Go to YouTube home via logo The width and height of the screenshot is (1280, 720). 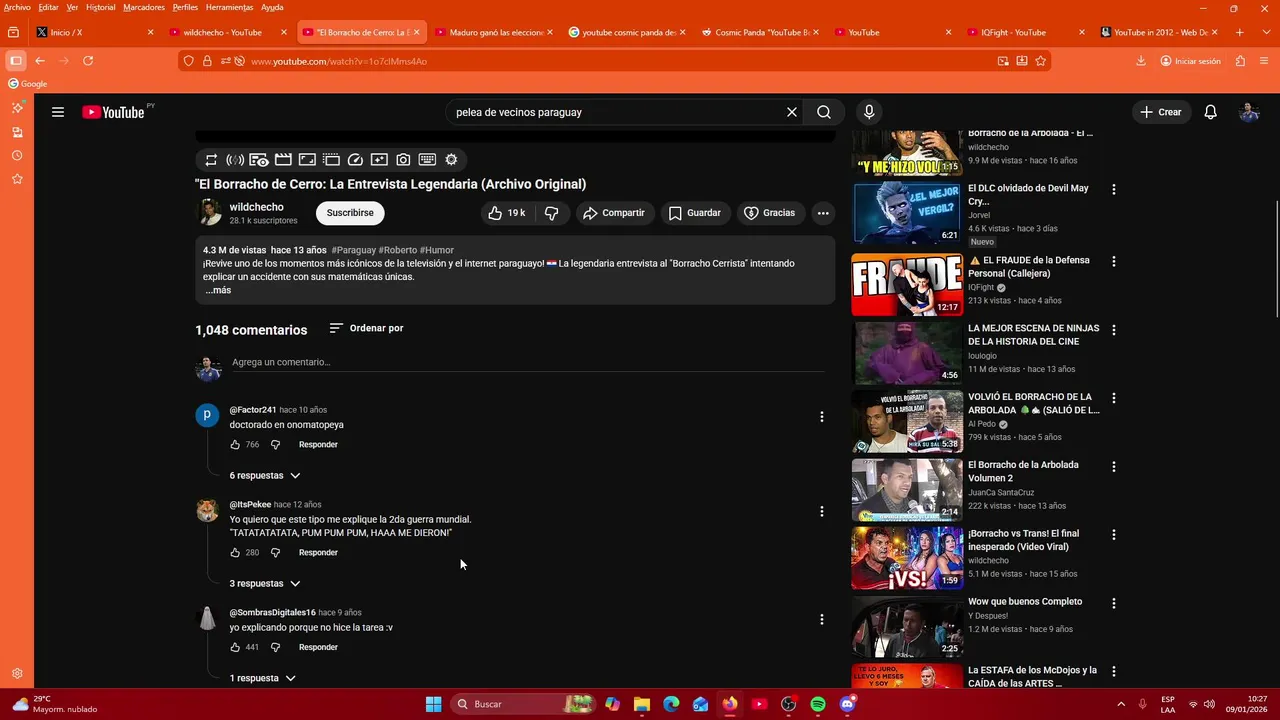click(x=113, y=112)
